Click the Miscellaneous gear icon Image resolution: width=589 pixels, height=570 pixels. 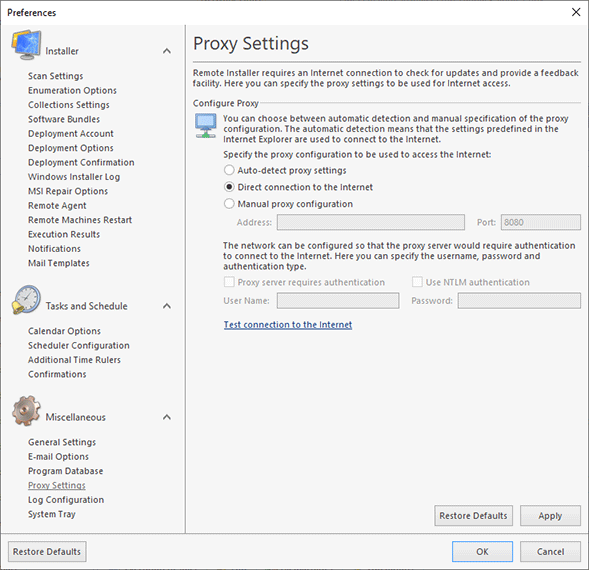26,411
